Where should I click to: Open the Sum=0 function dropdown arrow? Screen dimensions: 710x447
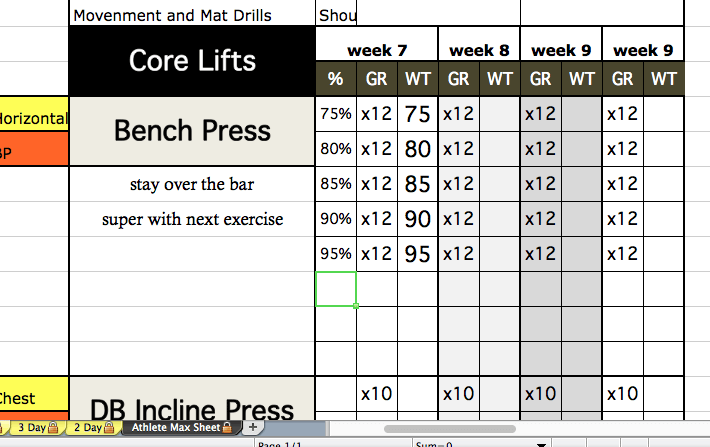541,444
